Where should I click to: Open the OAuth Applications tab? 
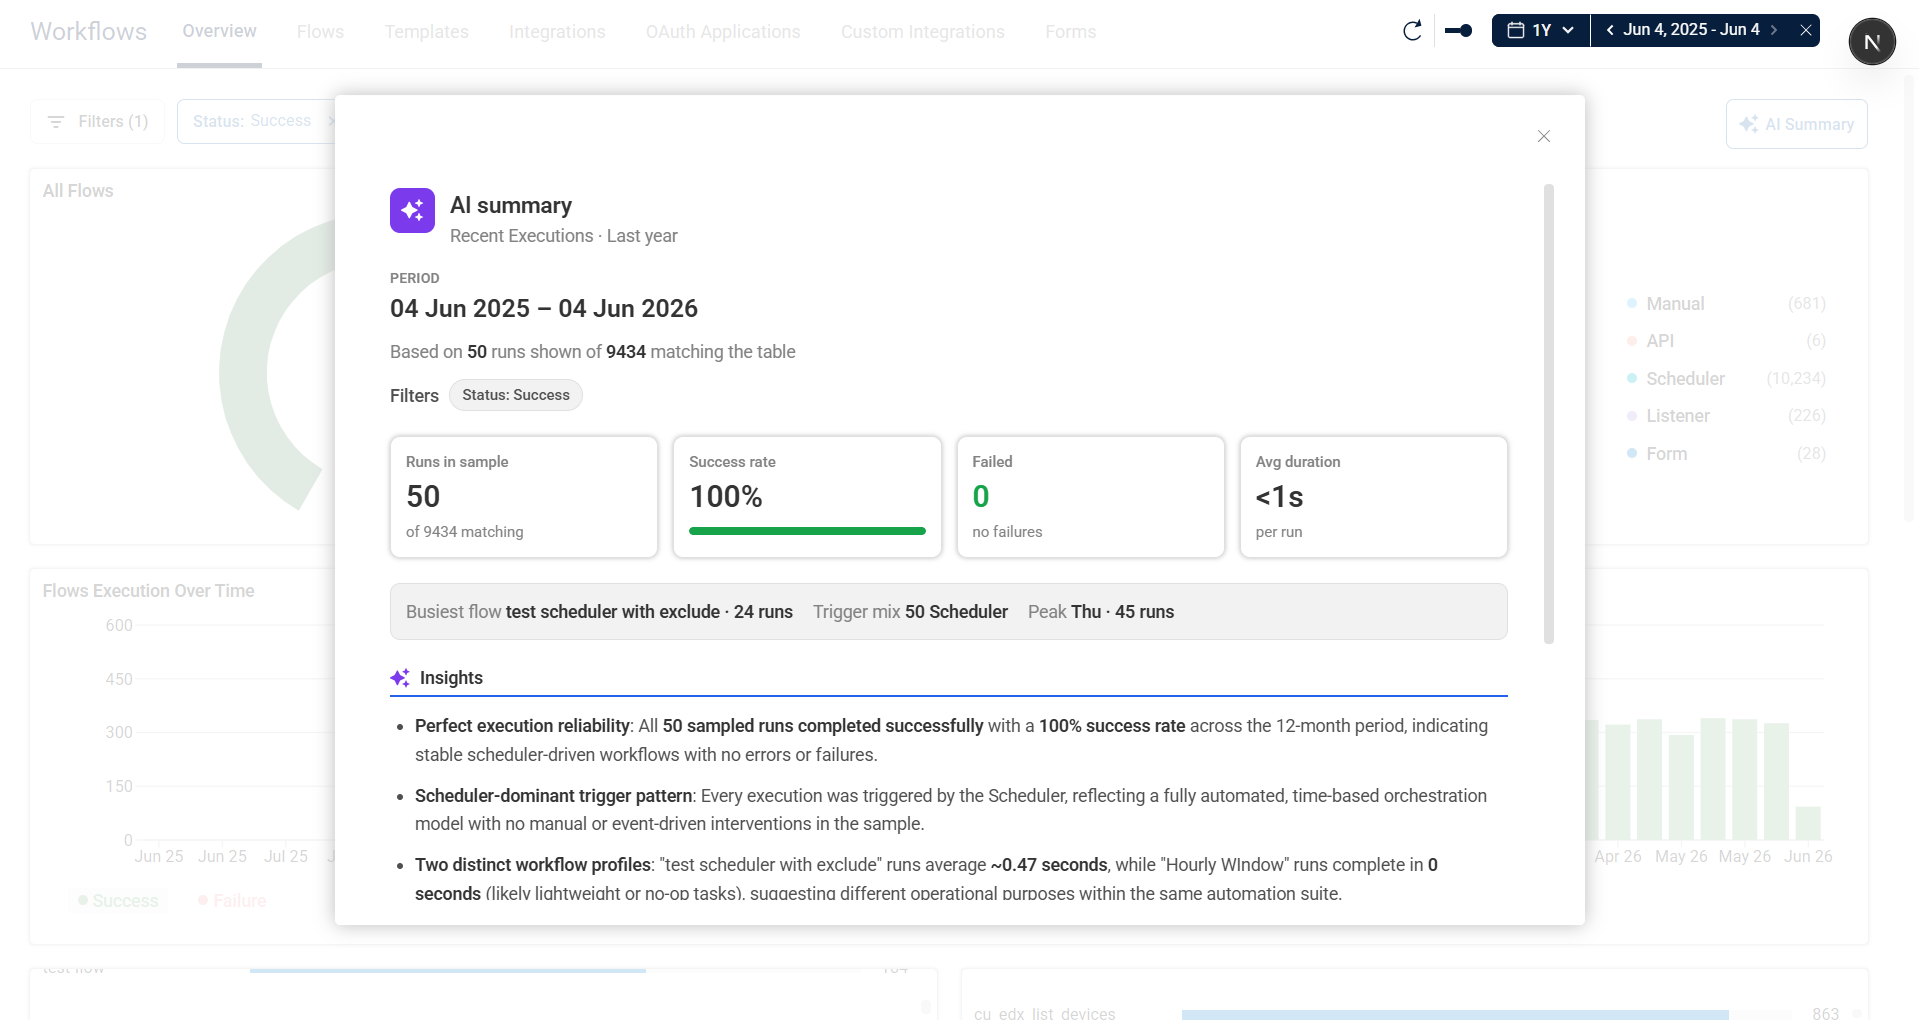click(723, 32)
